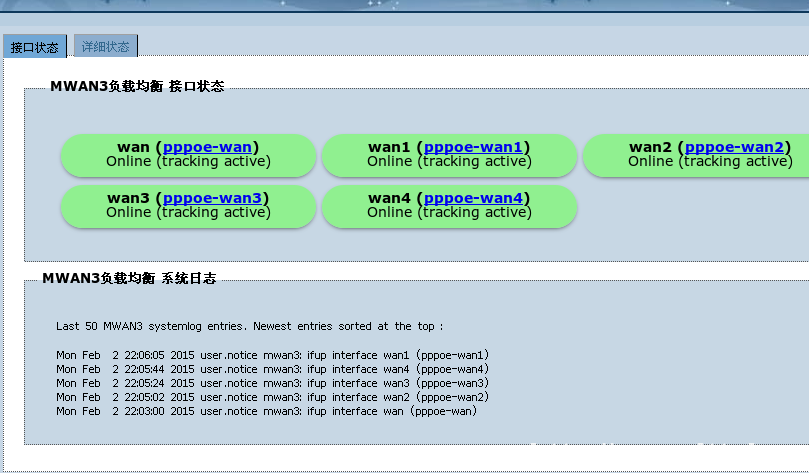Select the pppoe-wan4 interface link
The width and height of the screenshot is (809, 473).
(473, 198)
